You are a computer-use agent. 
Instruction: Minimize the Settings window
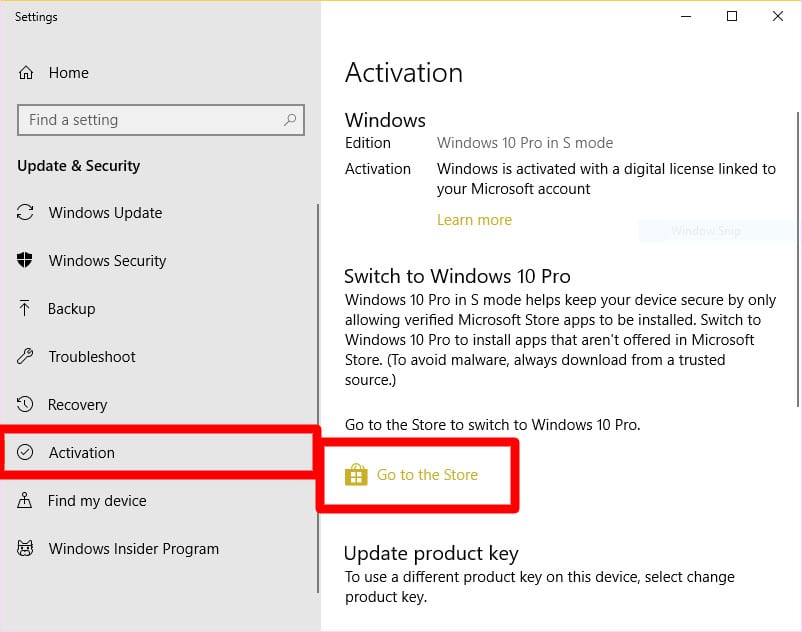click(686, 16)
